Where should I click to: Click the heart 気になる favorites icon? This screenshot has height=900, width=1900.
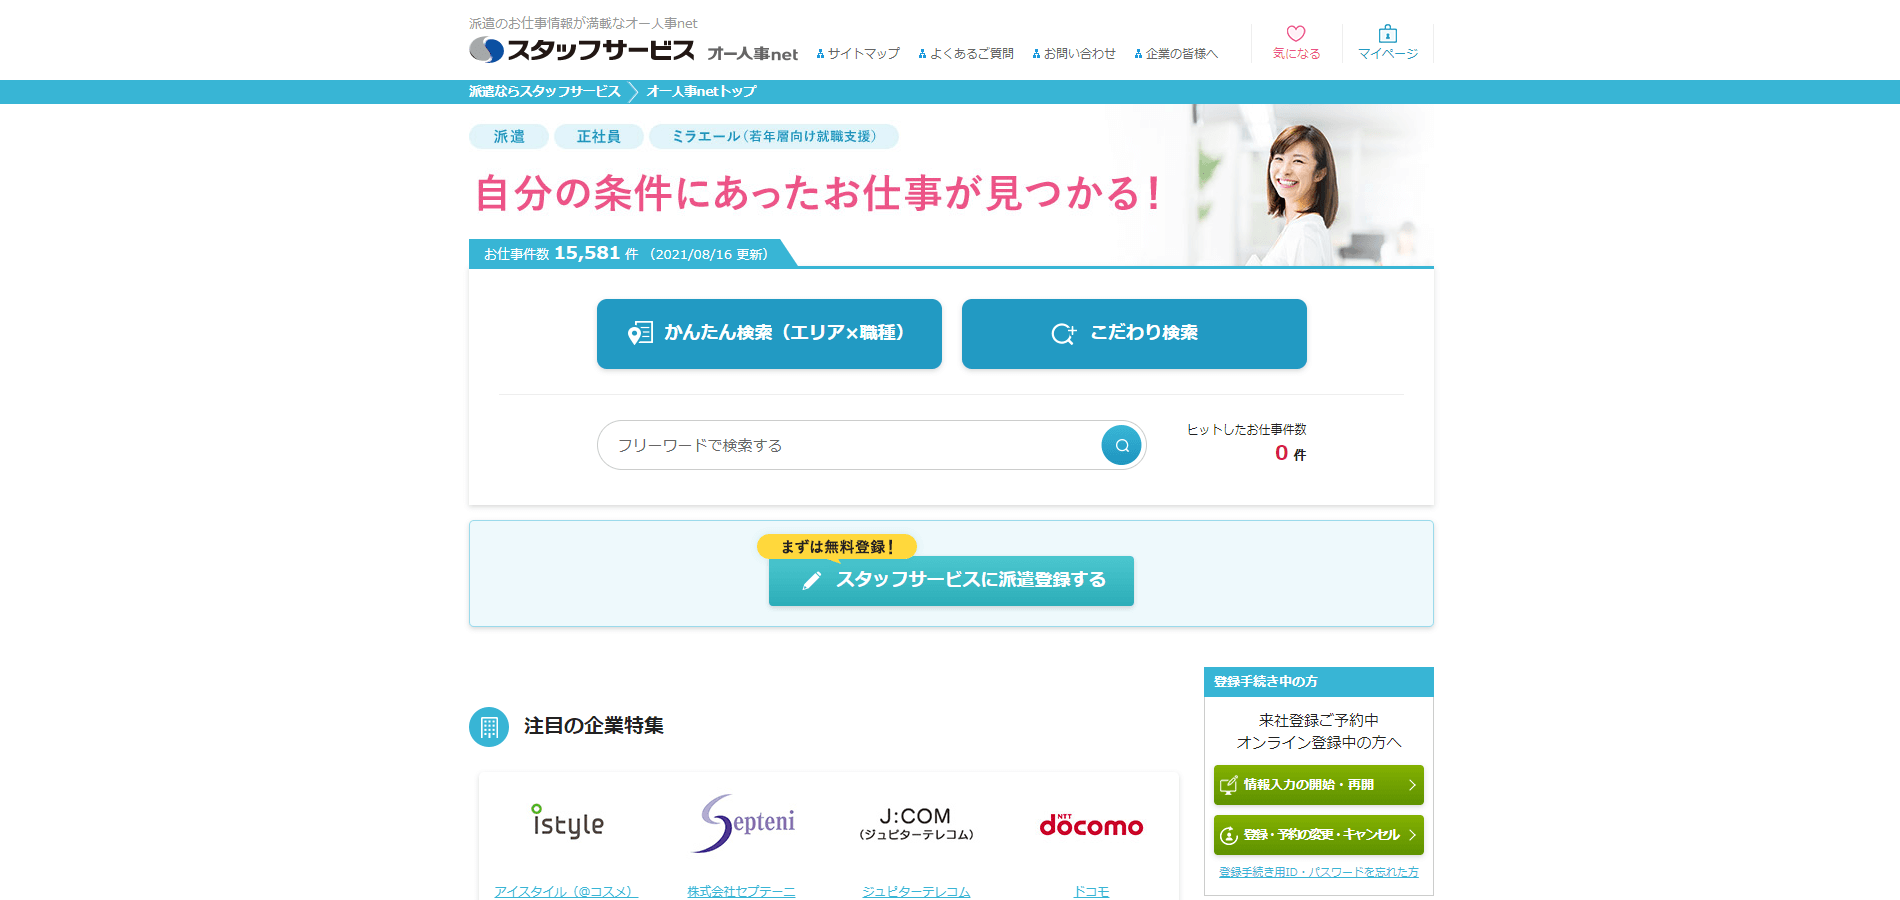(x=1296, y=34)
